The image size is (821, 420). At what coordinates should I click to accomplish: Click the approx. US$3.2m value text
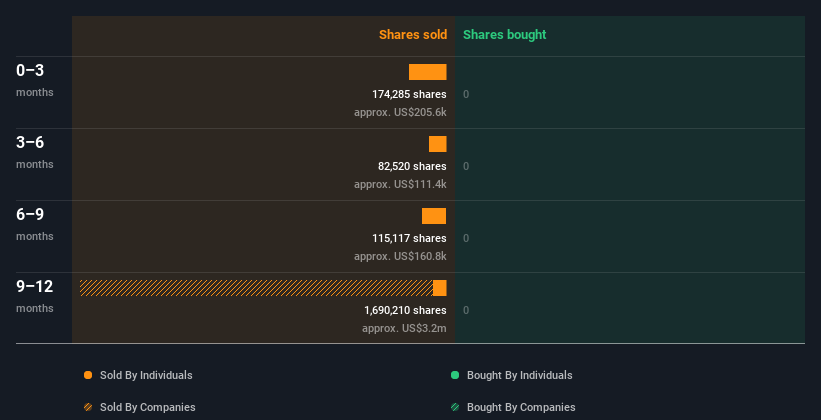(x=404, y=328)
